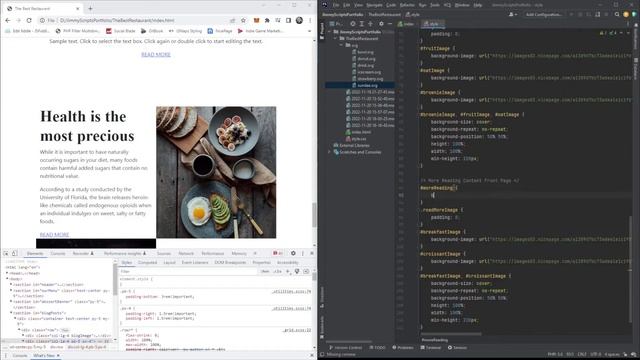Screen dimensions: 640x360
Task: Switch to style editor tab
Action: click(x=432, y=24)
